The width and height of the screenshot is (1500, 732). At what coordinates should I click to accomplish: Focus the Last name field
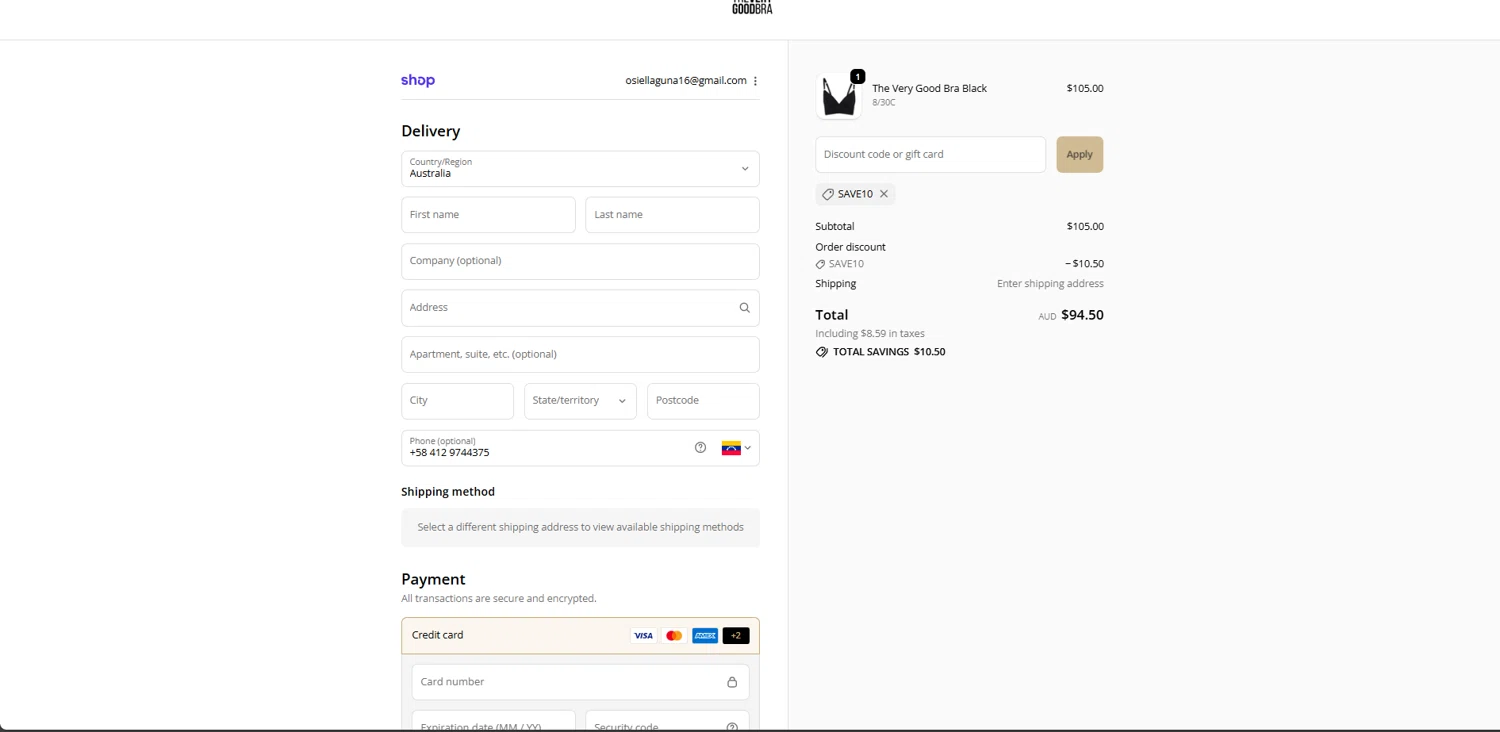(672, 215)
